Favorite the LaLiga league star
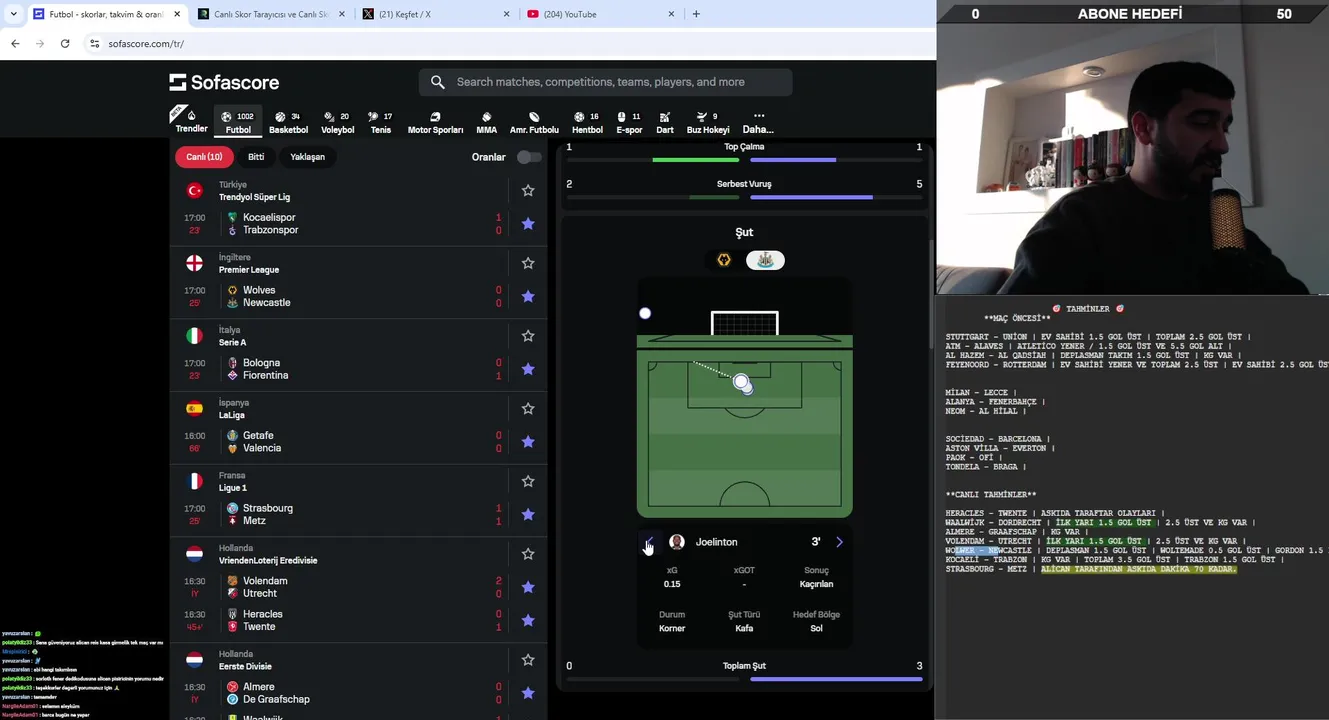Screen dimensions: 1329x720 [528, 408]
